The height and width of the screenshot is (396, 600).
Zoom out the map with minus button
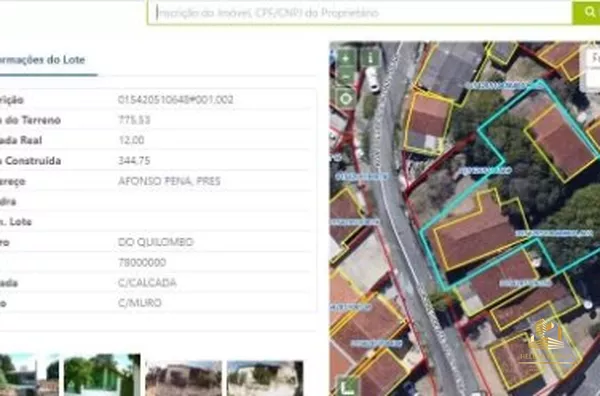click(346, 77)
